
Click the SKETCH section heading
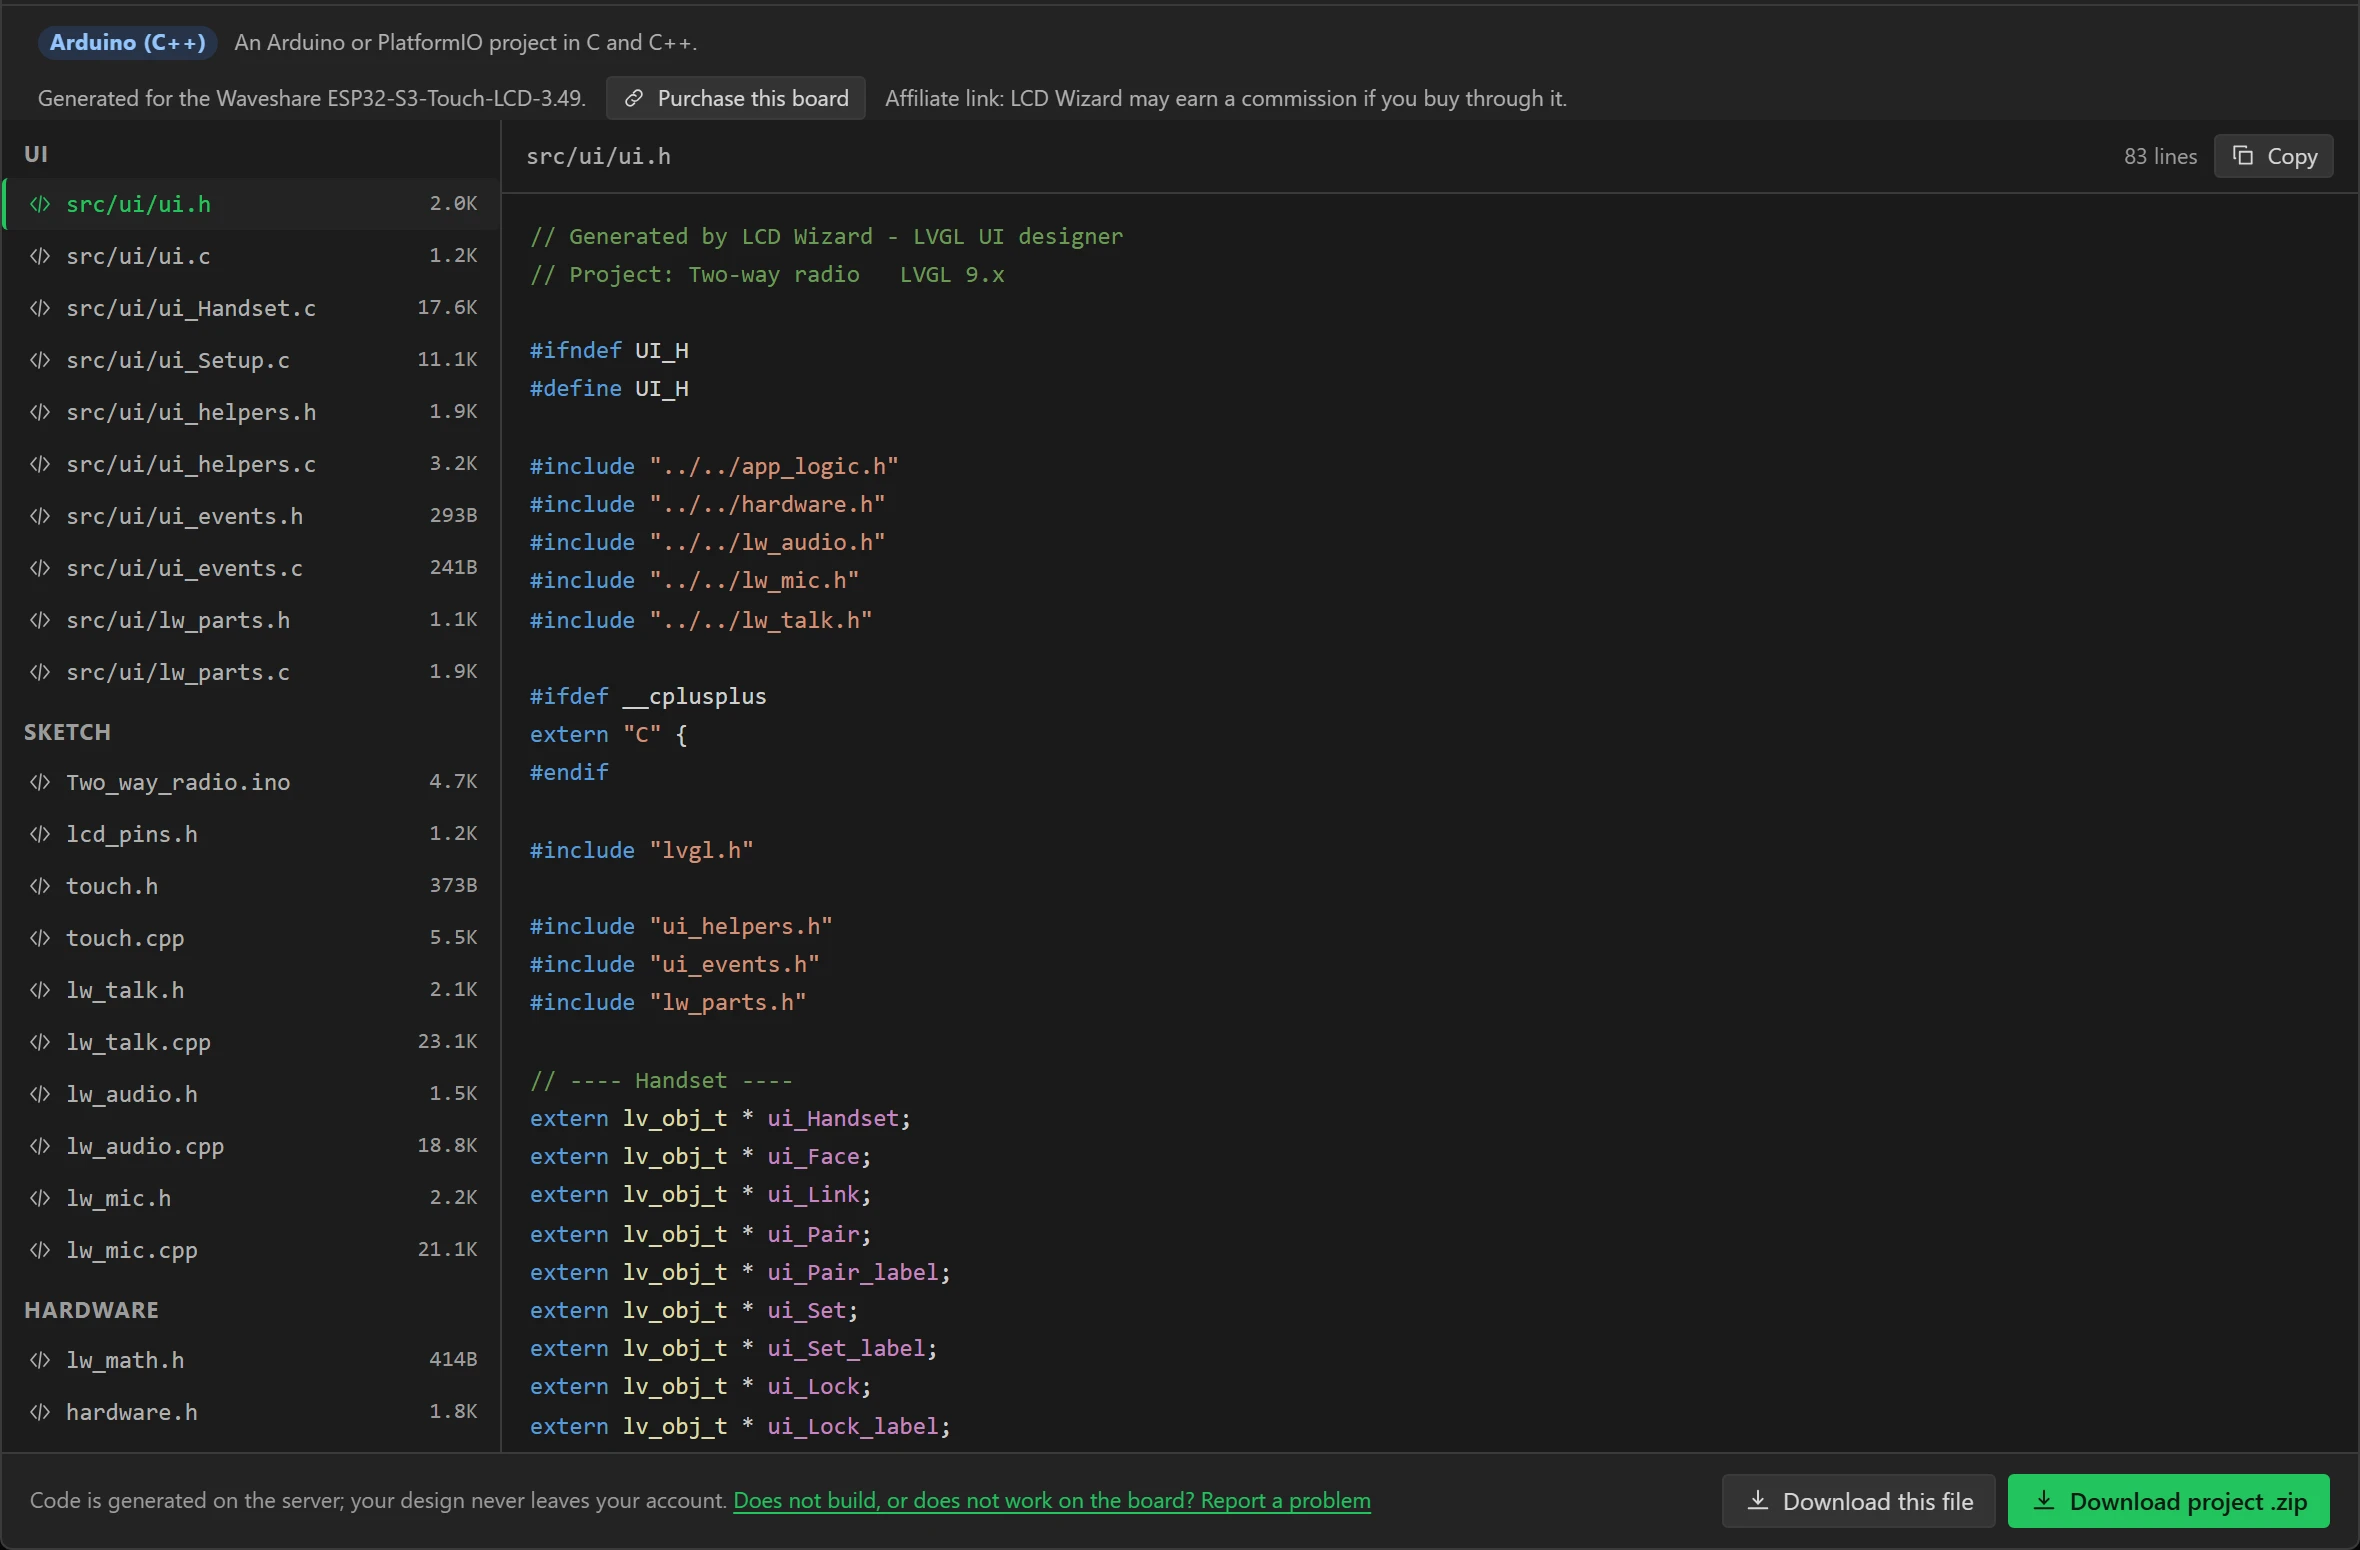[x=67, y=732]
